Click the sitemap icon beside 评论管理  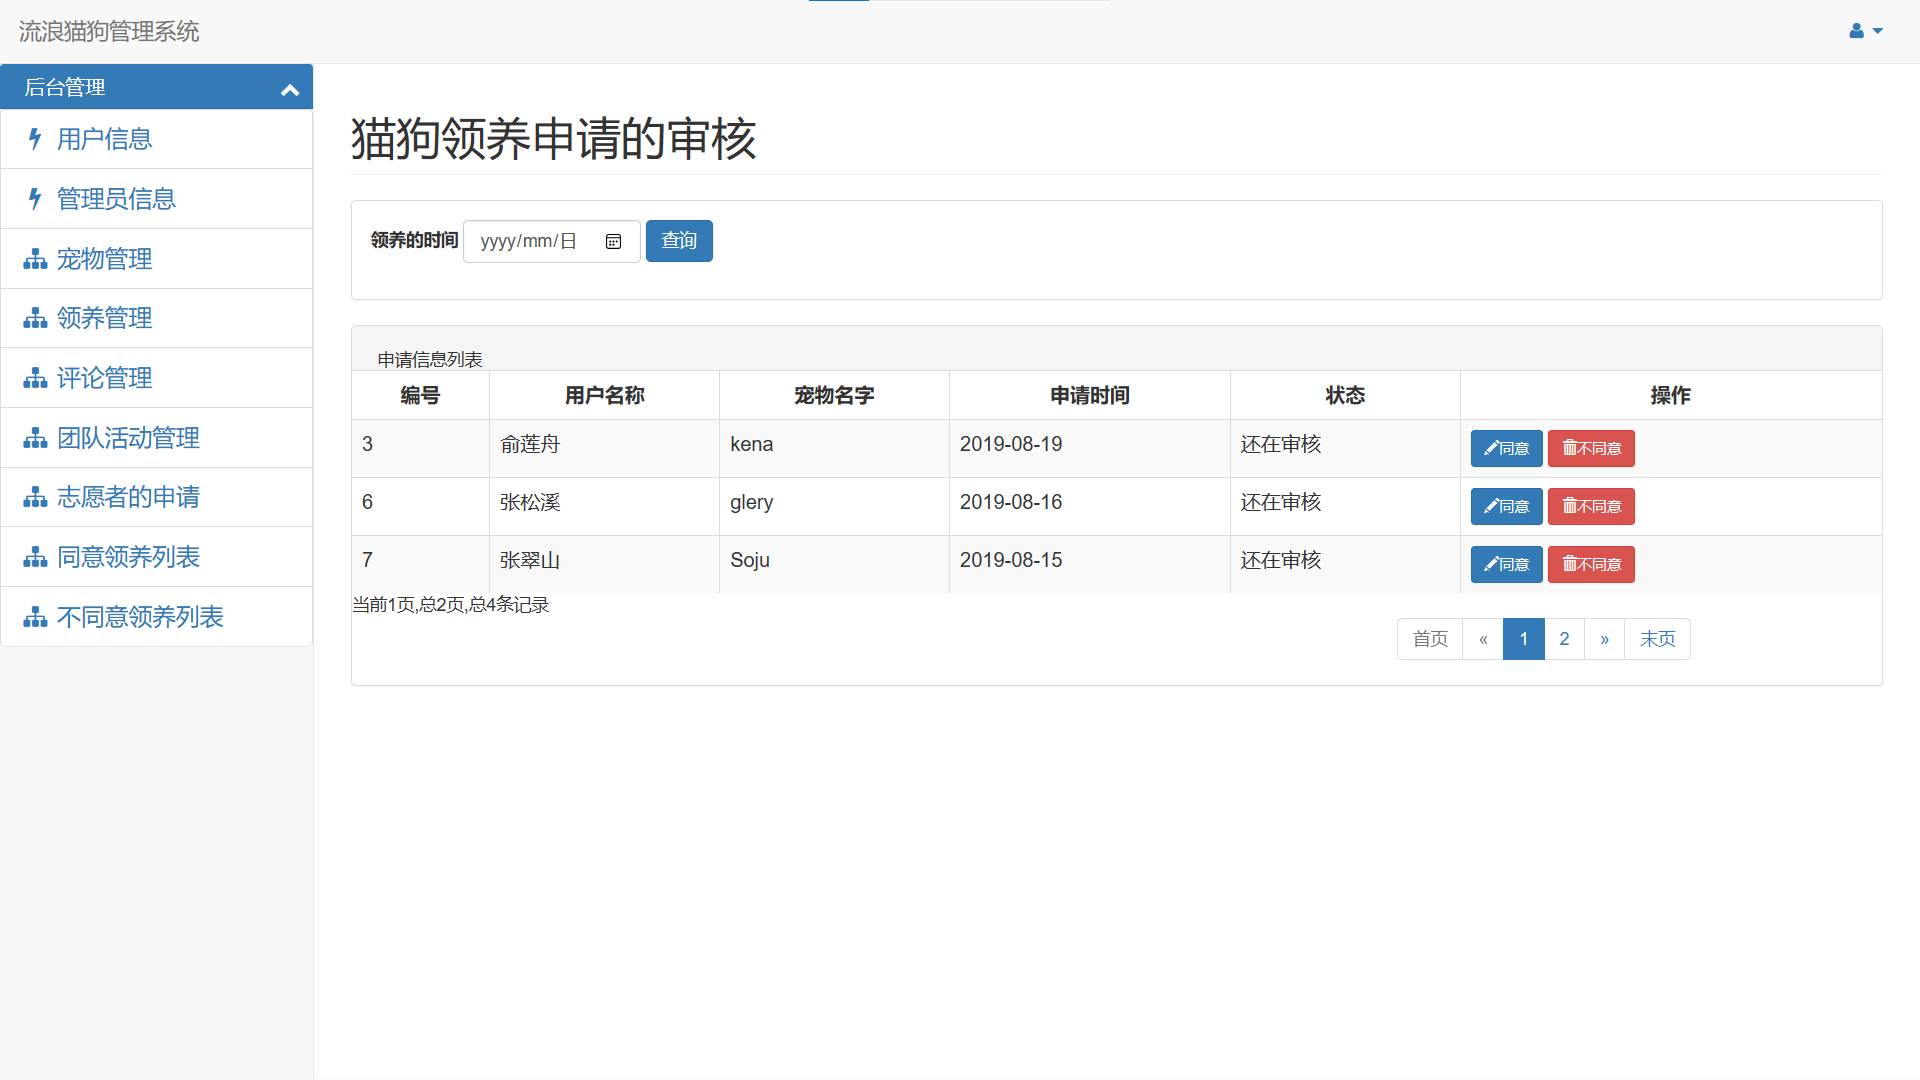pos(35,378)
